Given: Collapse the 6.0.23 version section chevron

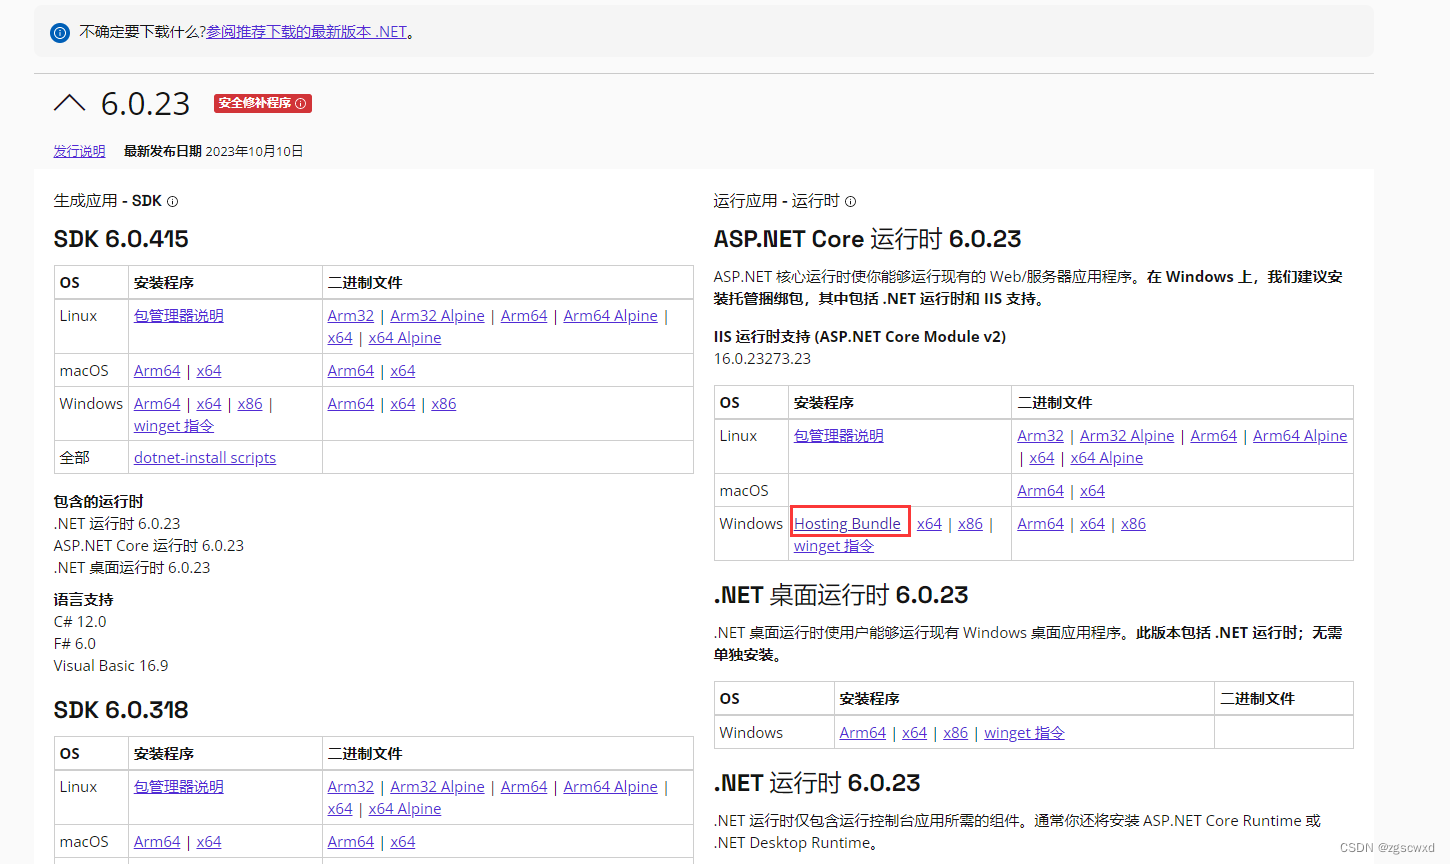Looking at the screenshot, I should [x=69, y=103].
